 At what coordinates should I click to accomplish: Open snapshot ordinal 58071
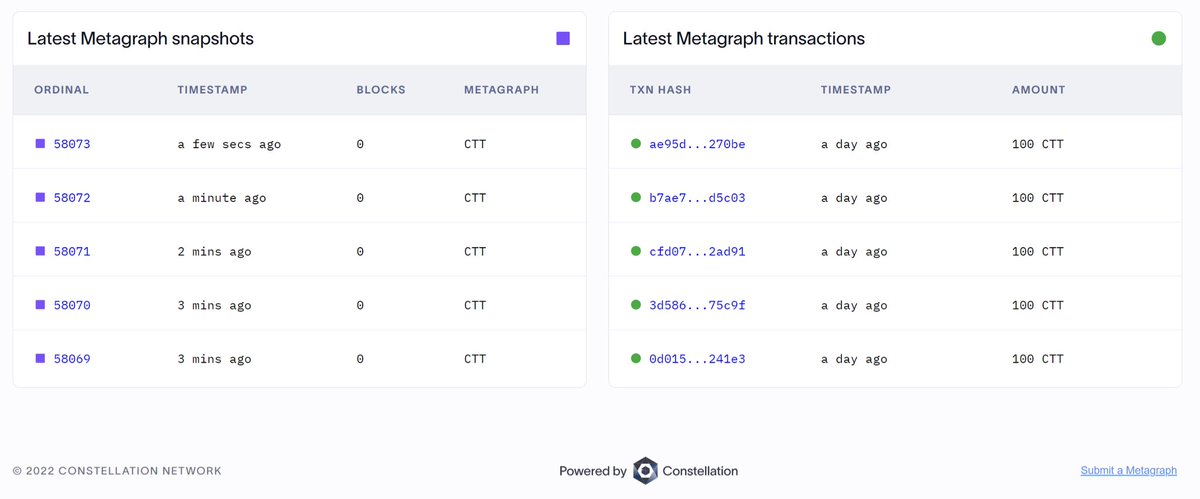pyautogui.click(x=72, y=251)
